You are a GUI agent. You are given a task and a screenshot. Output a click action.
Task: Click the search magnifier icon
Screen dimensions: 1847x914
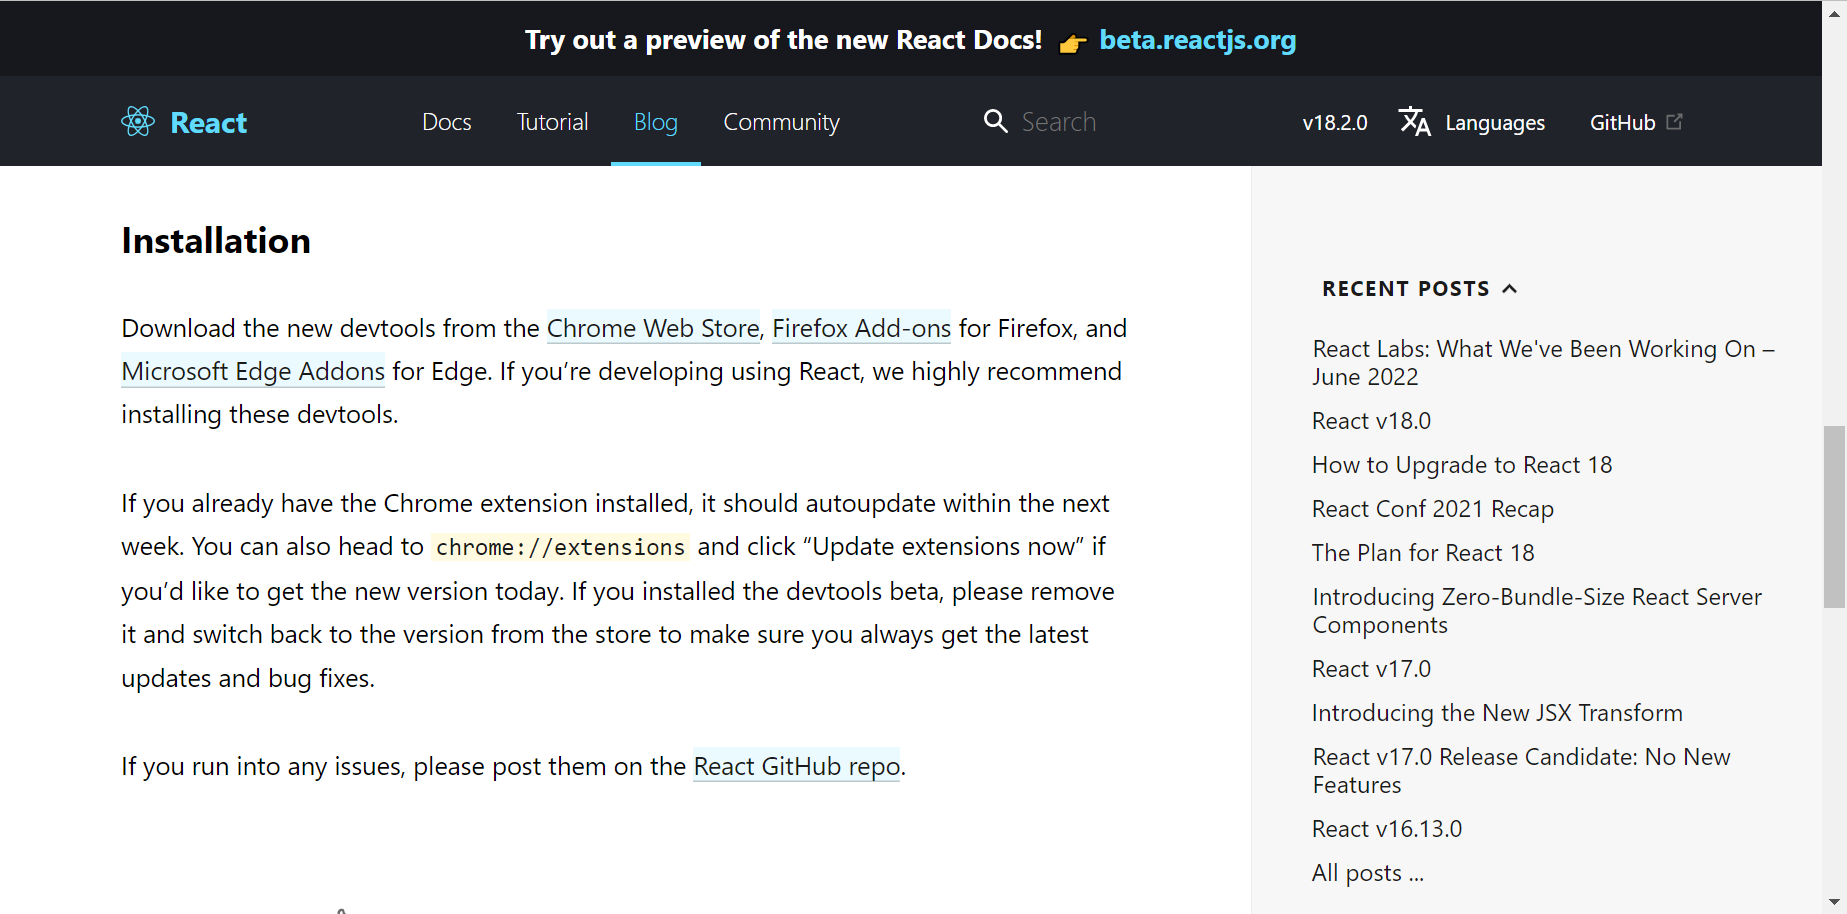click(x=995, y=121)
